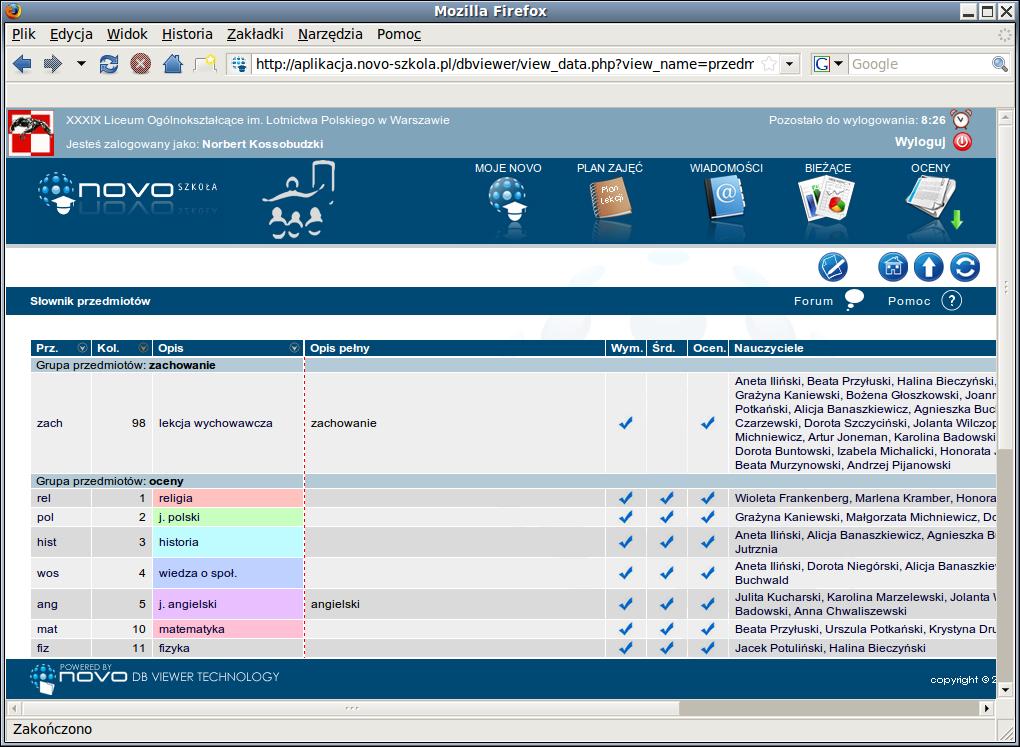The height and width of the screenshot is (747, 1020).
Task: Go back with the Firefox back arrow
Action: click(21, 64)
